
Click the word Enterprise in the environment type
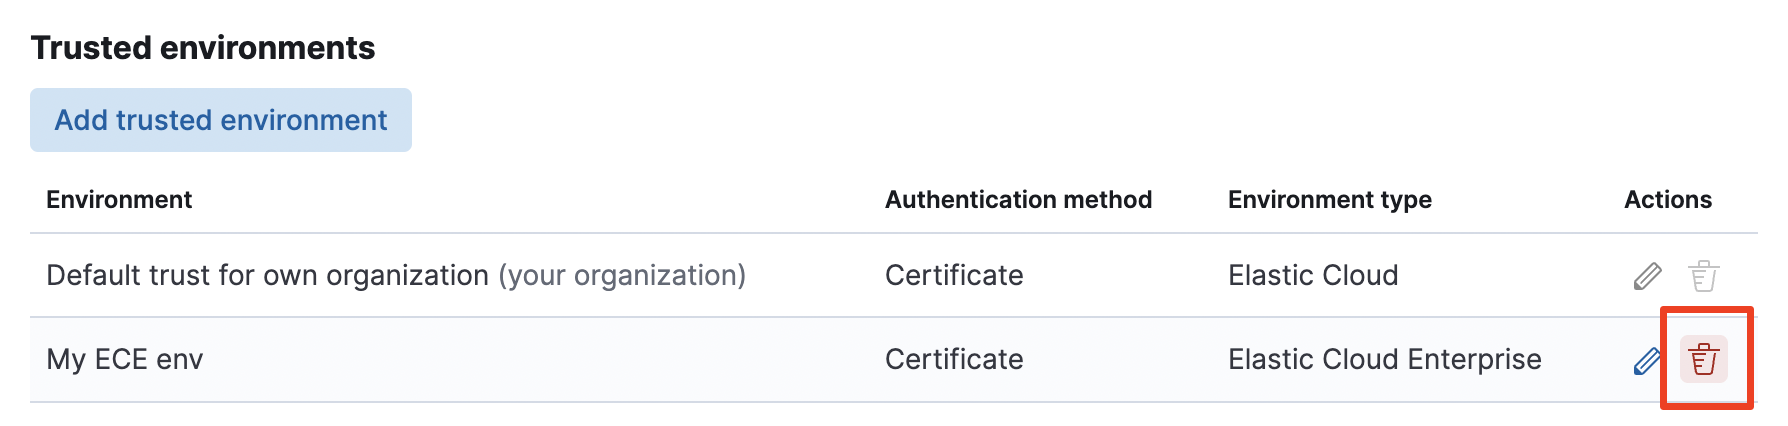coord(1474,360)
